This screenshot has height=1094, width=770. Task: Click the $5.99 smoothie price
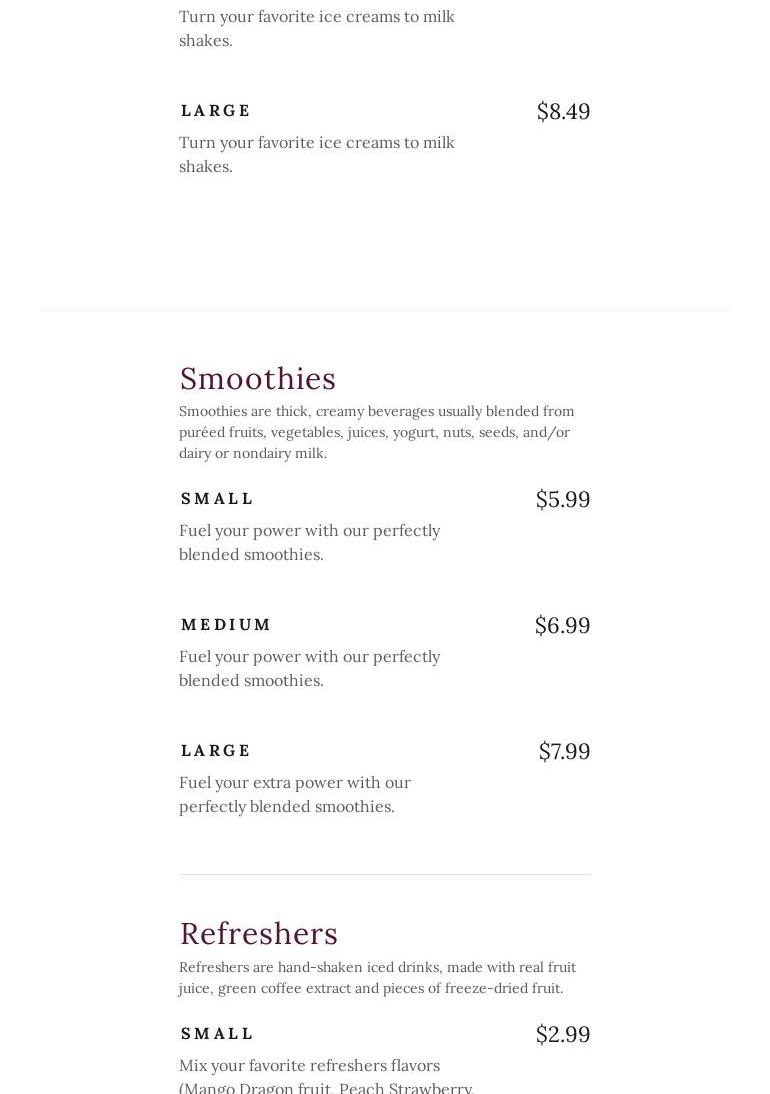tap(563, 500)
